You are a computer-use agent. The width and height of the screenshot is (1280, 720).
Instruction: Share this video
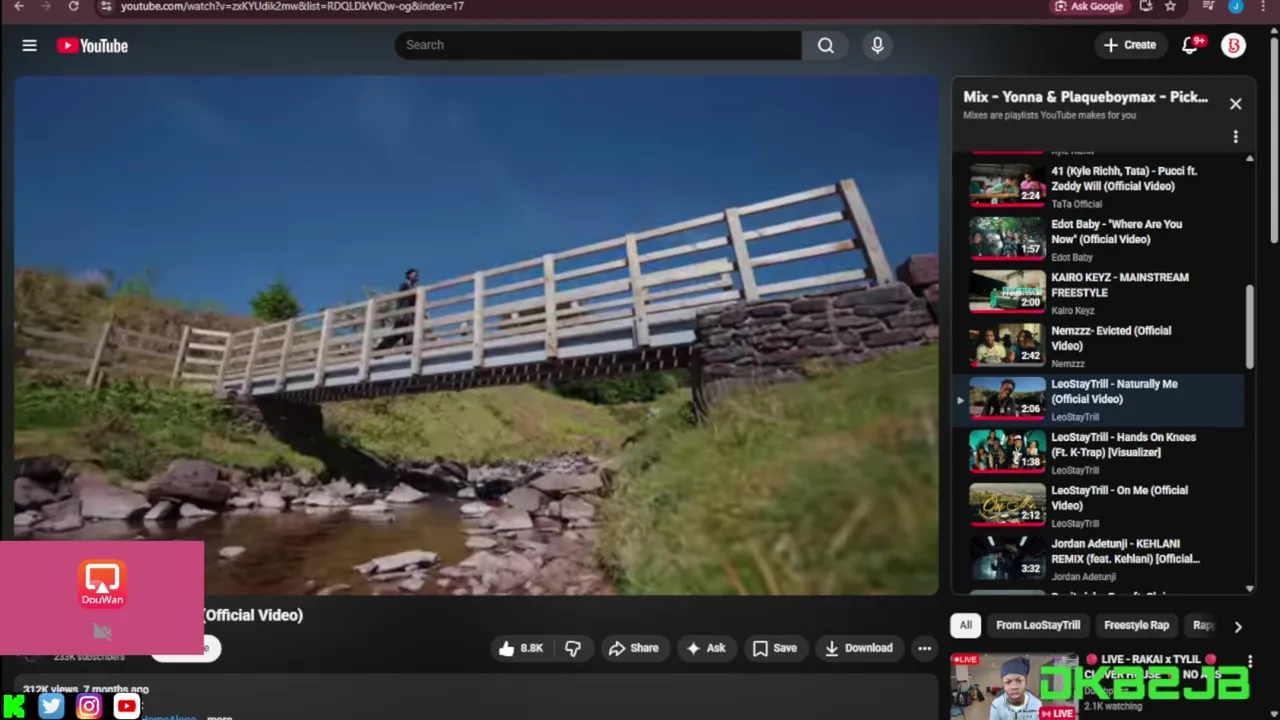[x=633, y=648]
